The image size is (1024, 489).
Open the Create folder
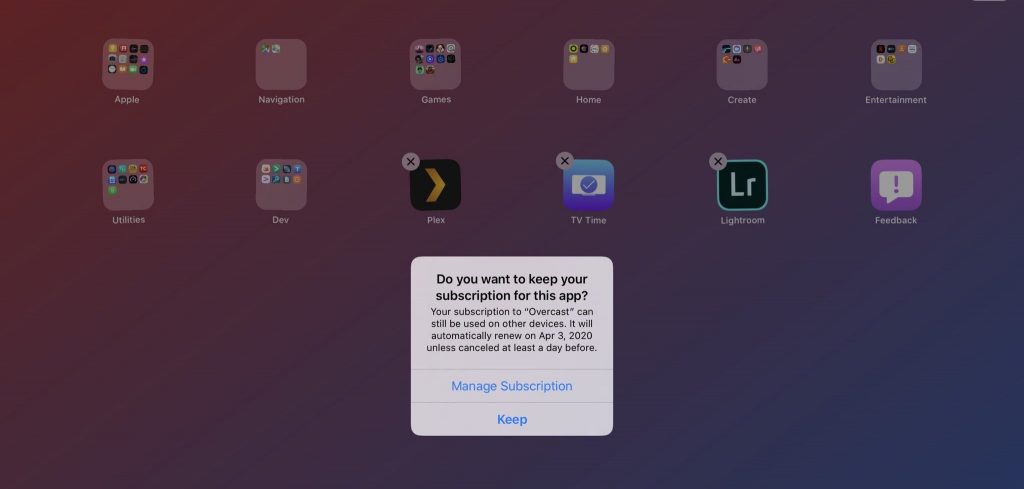click(x=742, y=64)
